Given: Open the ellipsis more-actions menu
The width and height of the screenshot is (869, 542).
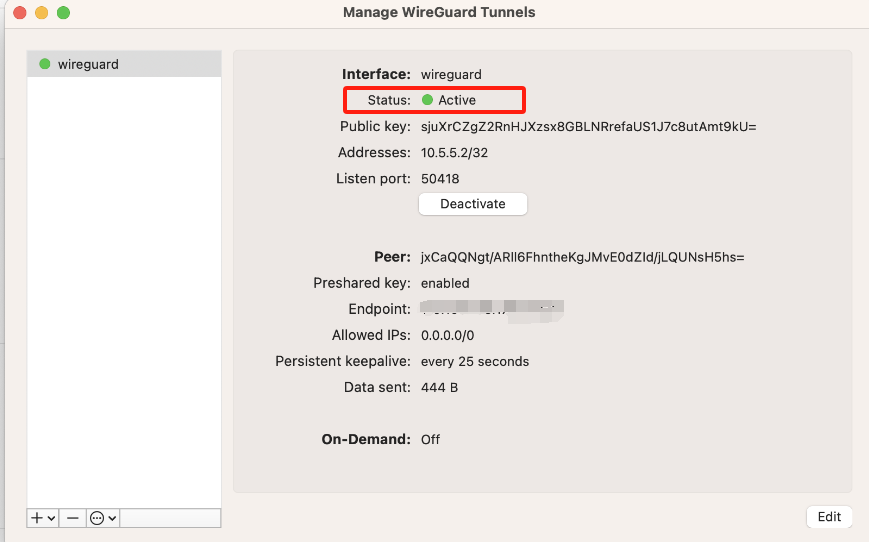Looking at the screenshot, I should 103,518.
